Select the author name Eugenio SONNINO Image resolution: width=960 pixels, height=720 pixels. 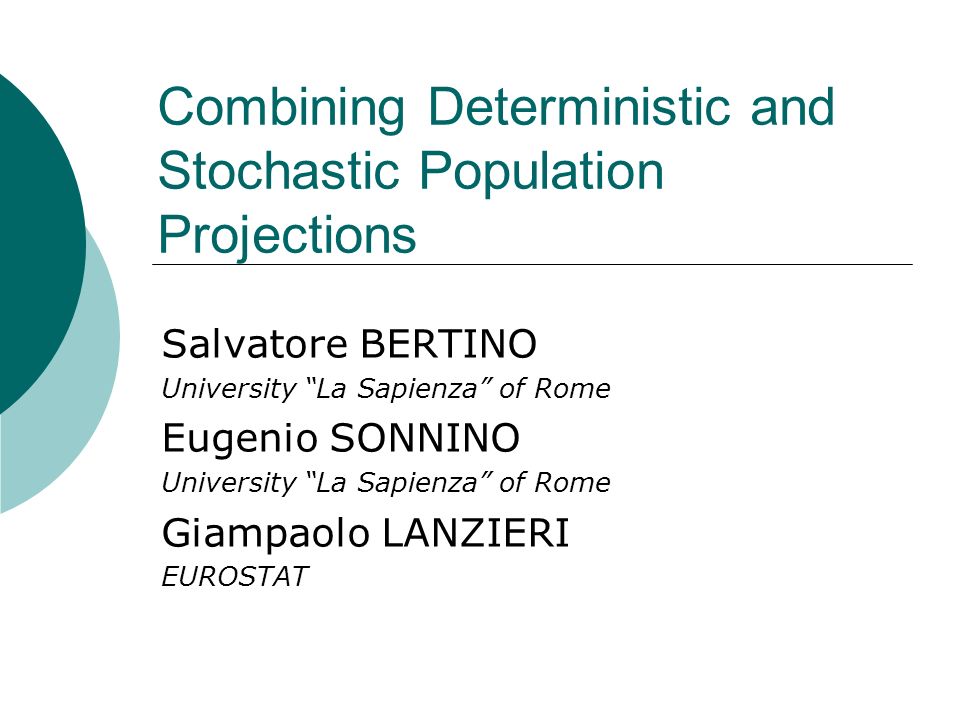pos(340,439)
